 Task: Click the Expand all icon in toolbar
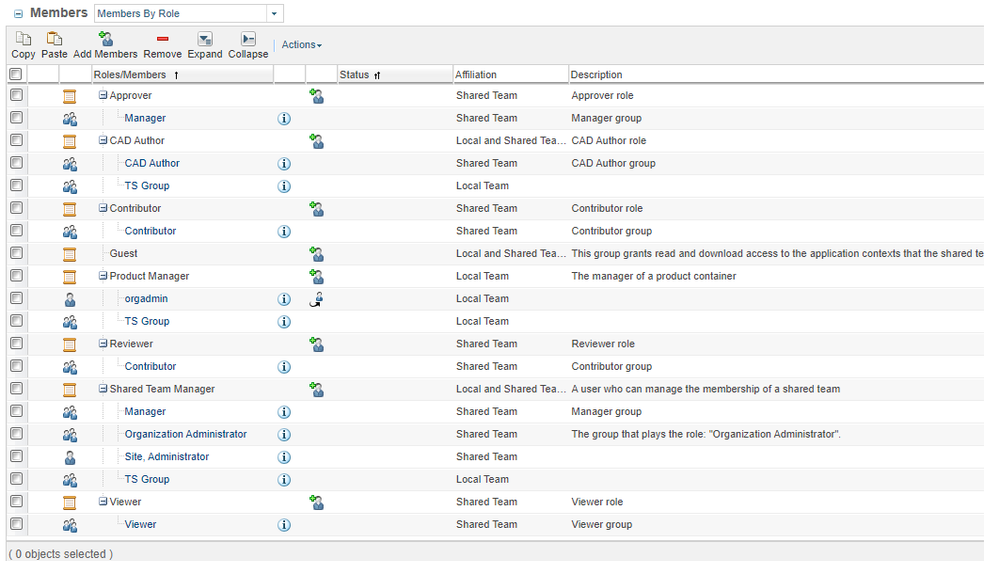pyautogui.click(x=205, y=39)
